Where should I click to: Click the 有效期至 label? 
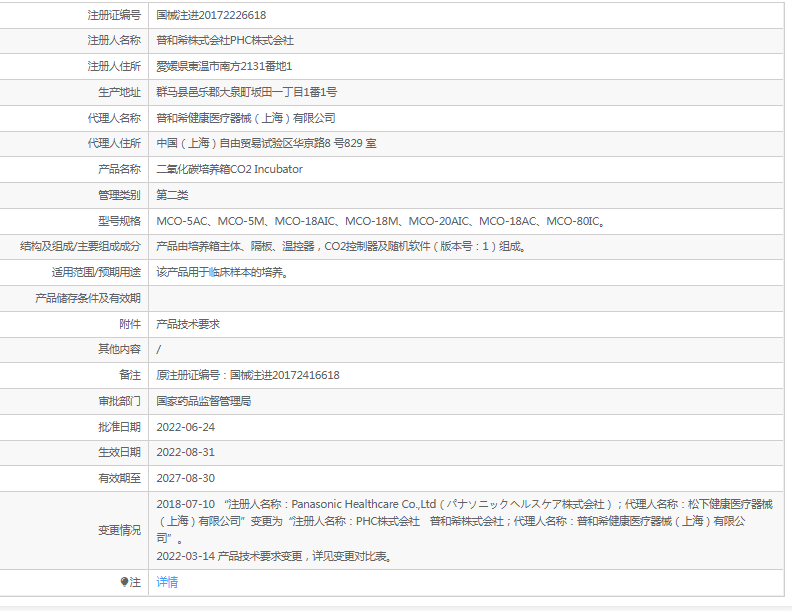[x=119, y=478]
